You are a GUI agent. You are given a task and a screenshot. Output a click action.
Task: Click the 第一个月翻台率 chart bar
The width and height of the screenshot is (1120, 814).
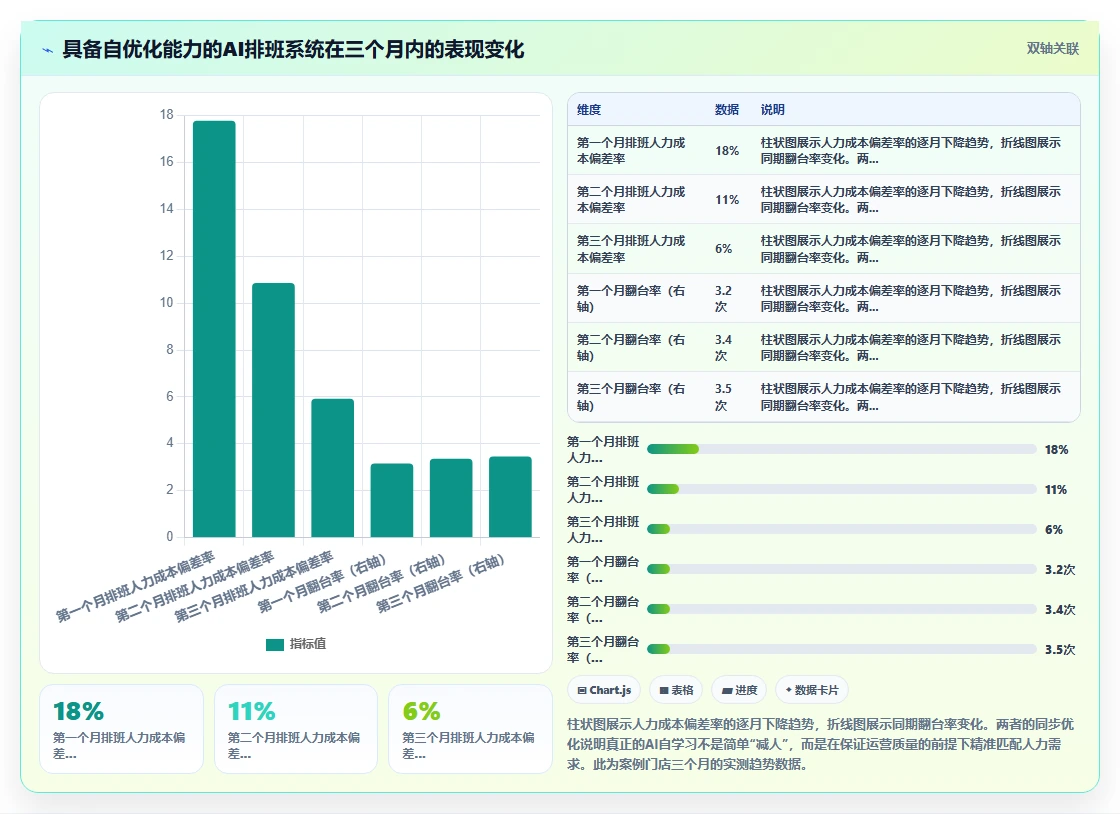(x=392, y=500)
